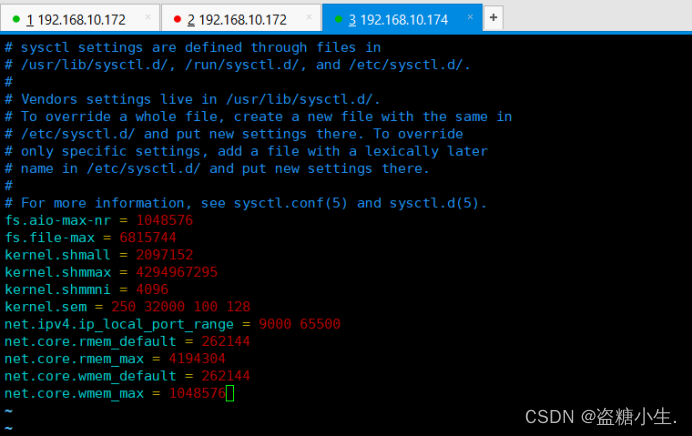Click the kernel.shmall value 2097152
Image resolution: width=692 pixels, height=436 pixels.
(164, 255)
